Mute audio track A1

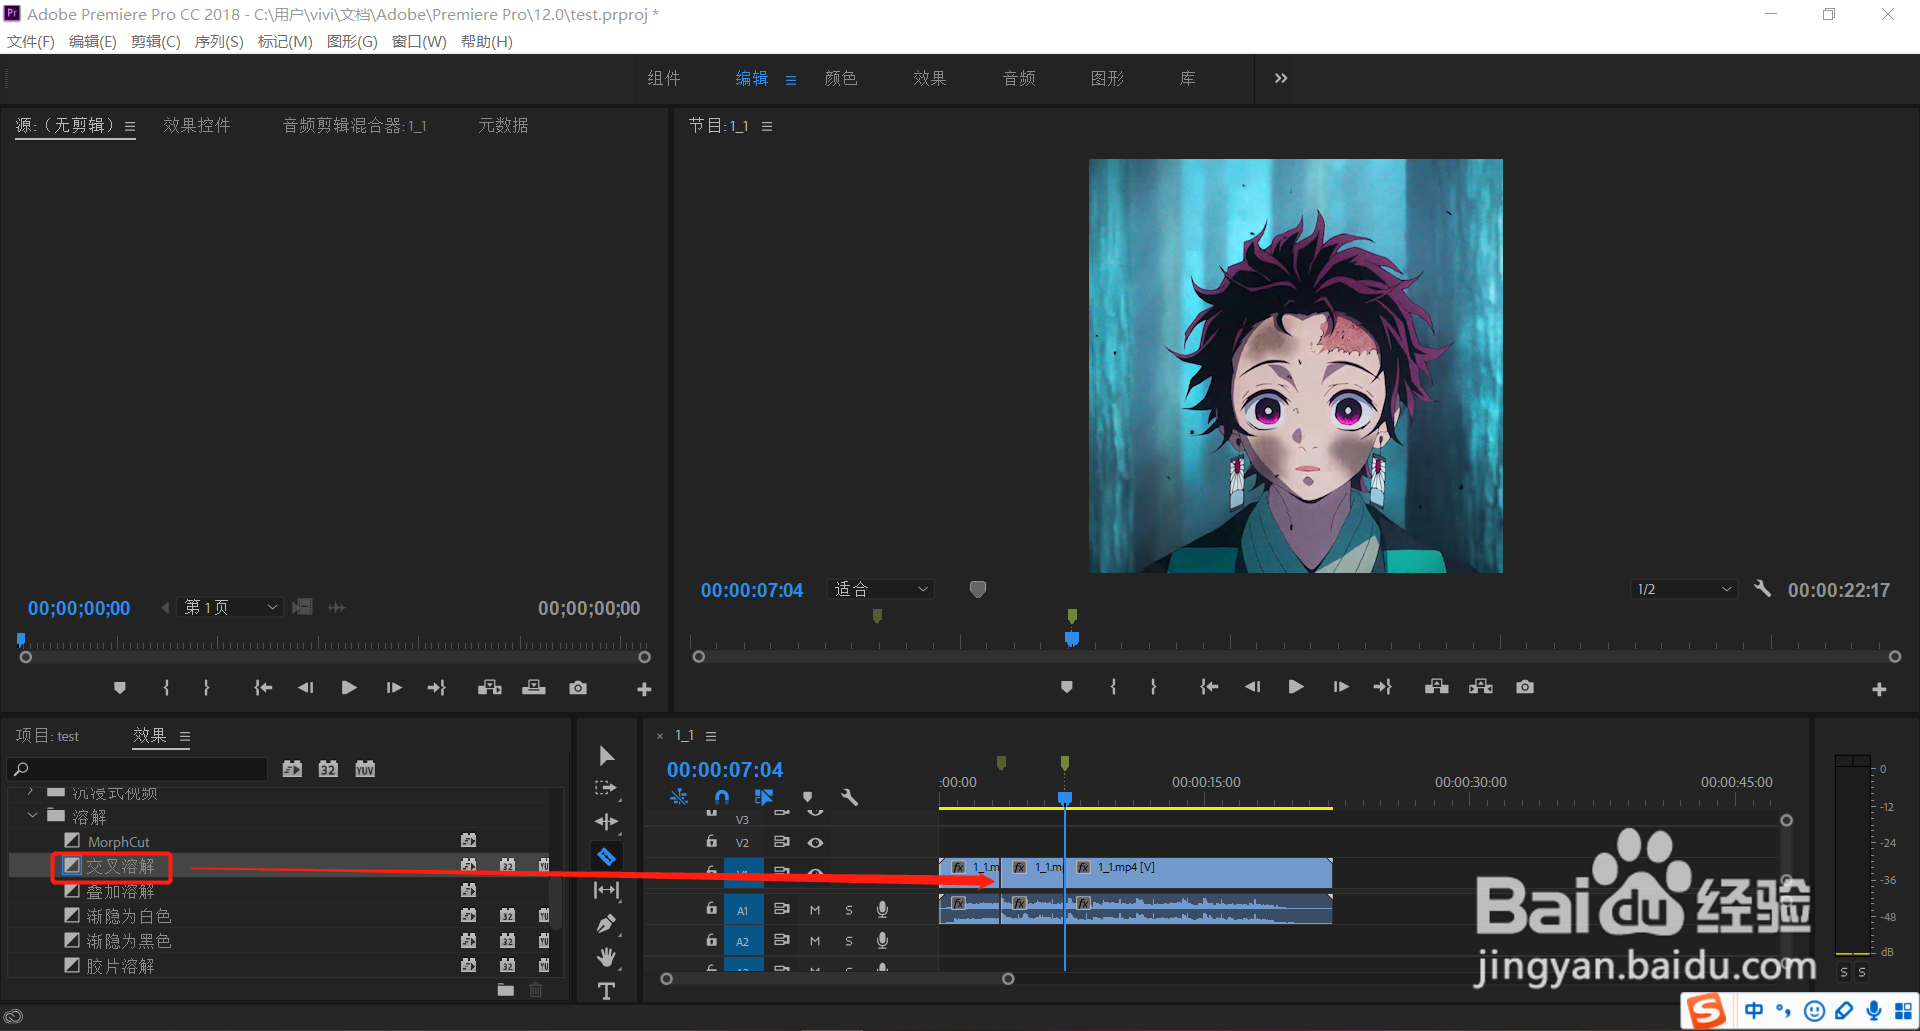815,910
